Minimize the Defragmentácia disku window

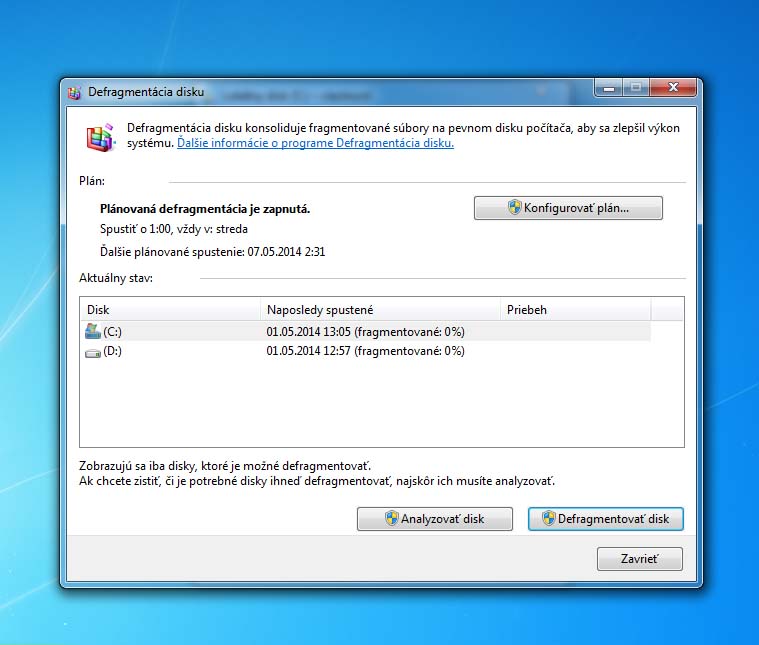(609, 88)
